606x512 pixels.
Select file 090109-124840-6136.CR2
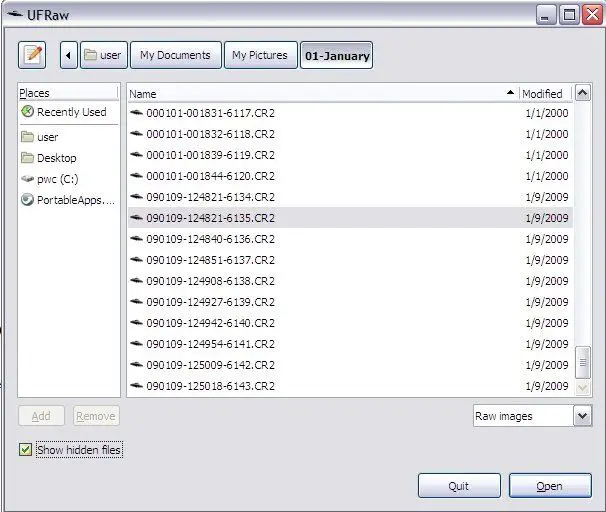click(x=350, y=239)
